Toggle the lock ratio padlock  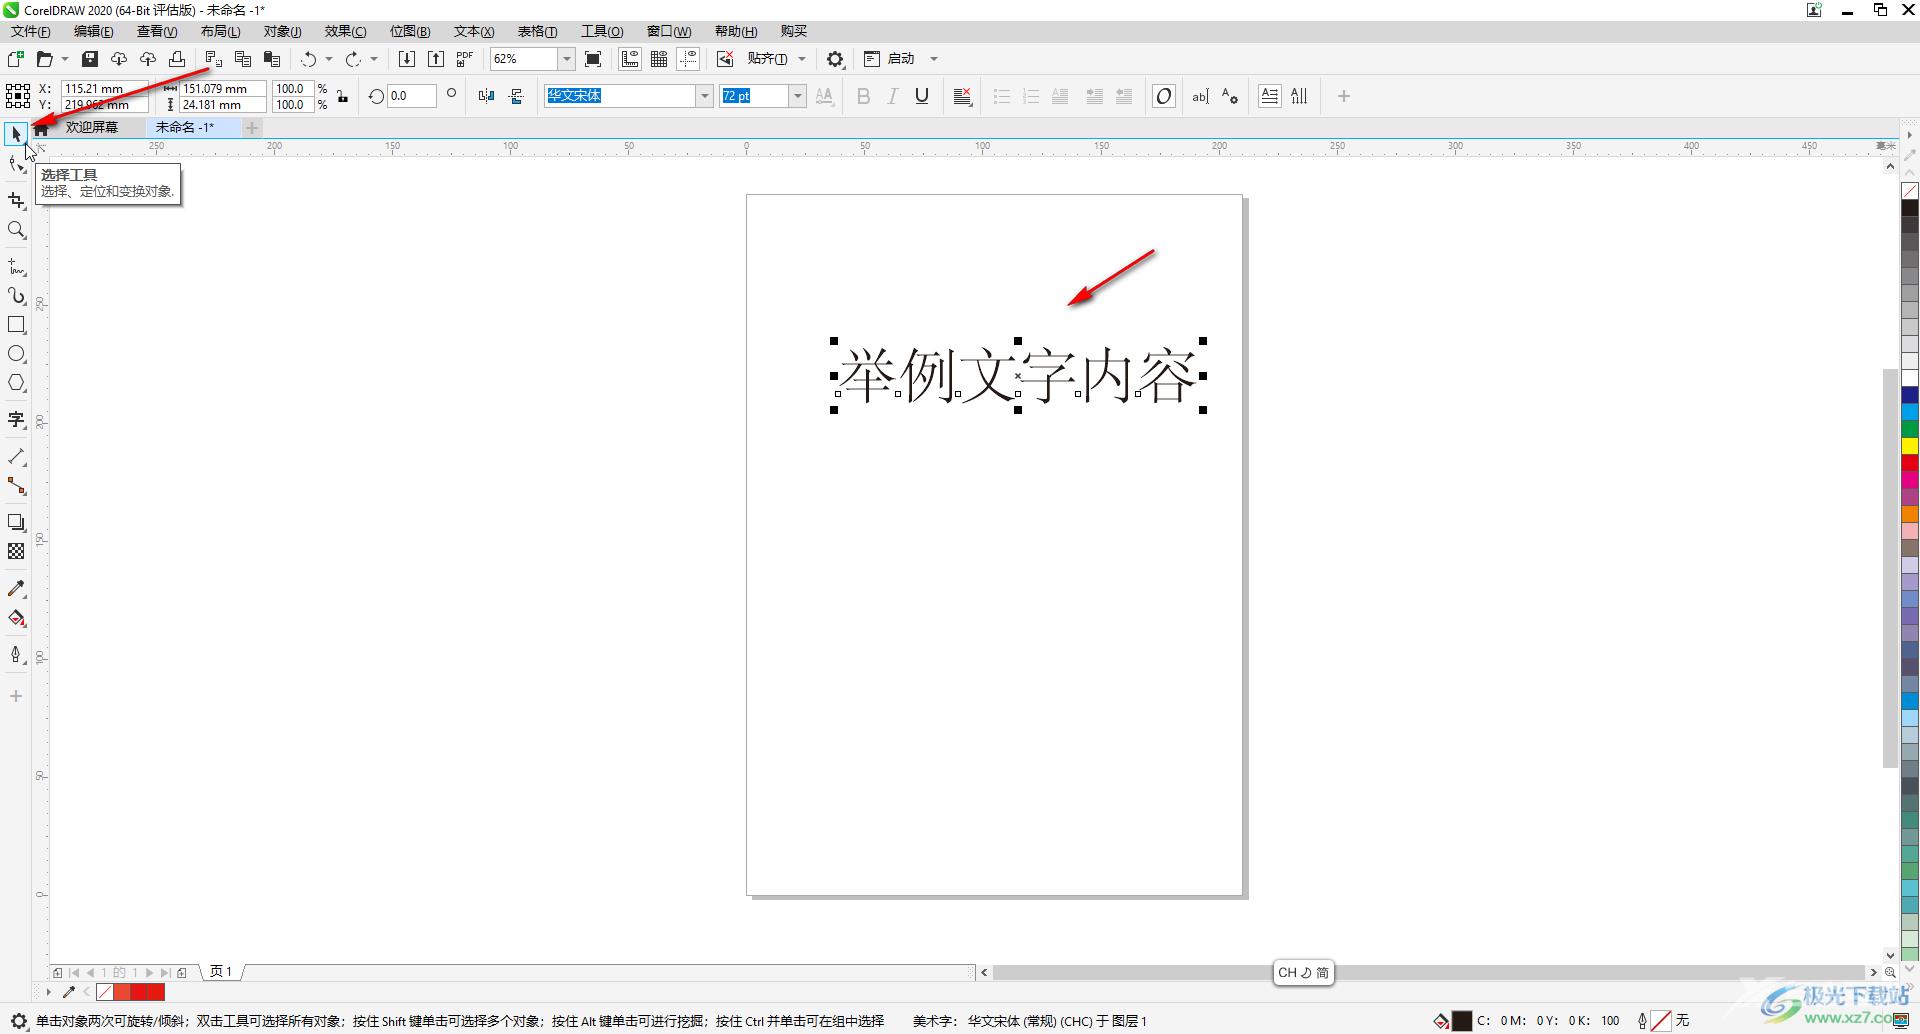pyautogui.click(x=343, y=96)
